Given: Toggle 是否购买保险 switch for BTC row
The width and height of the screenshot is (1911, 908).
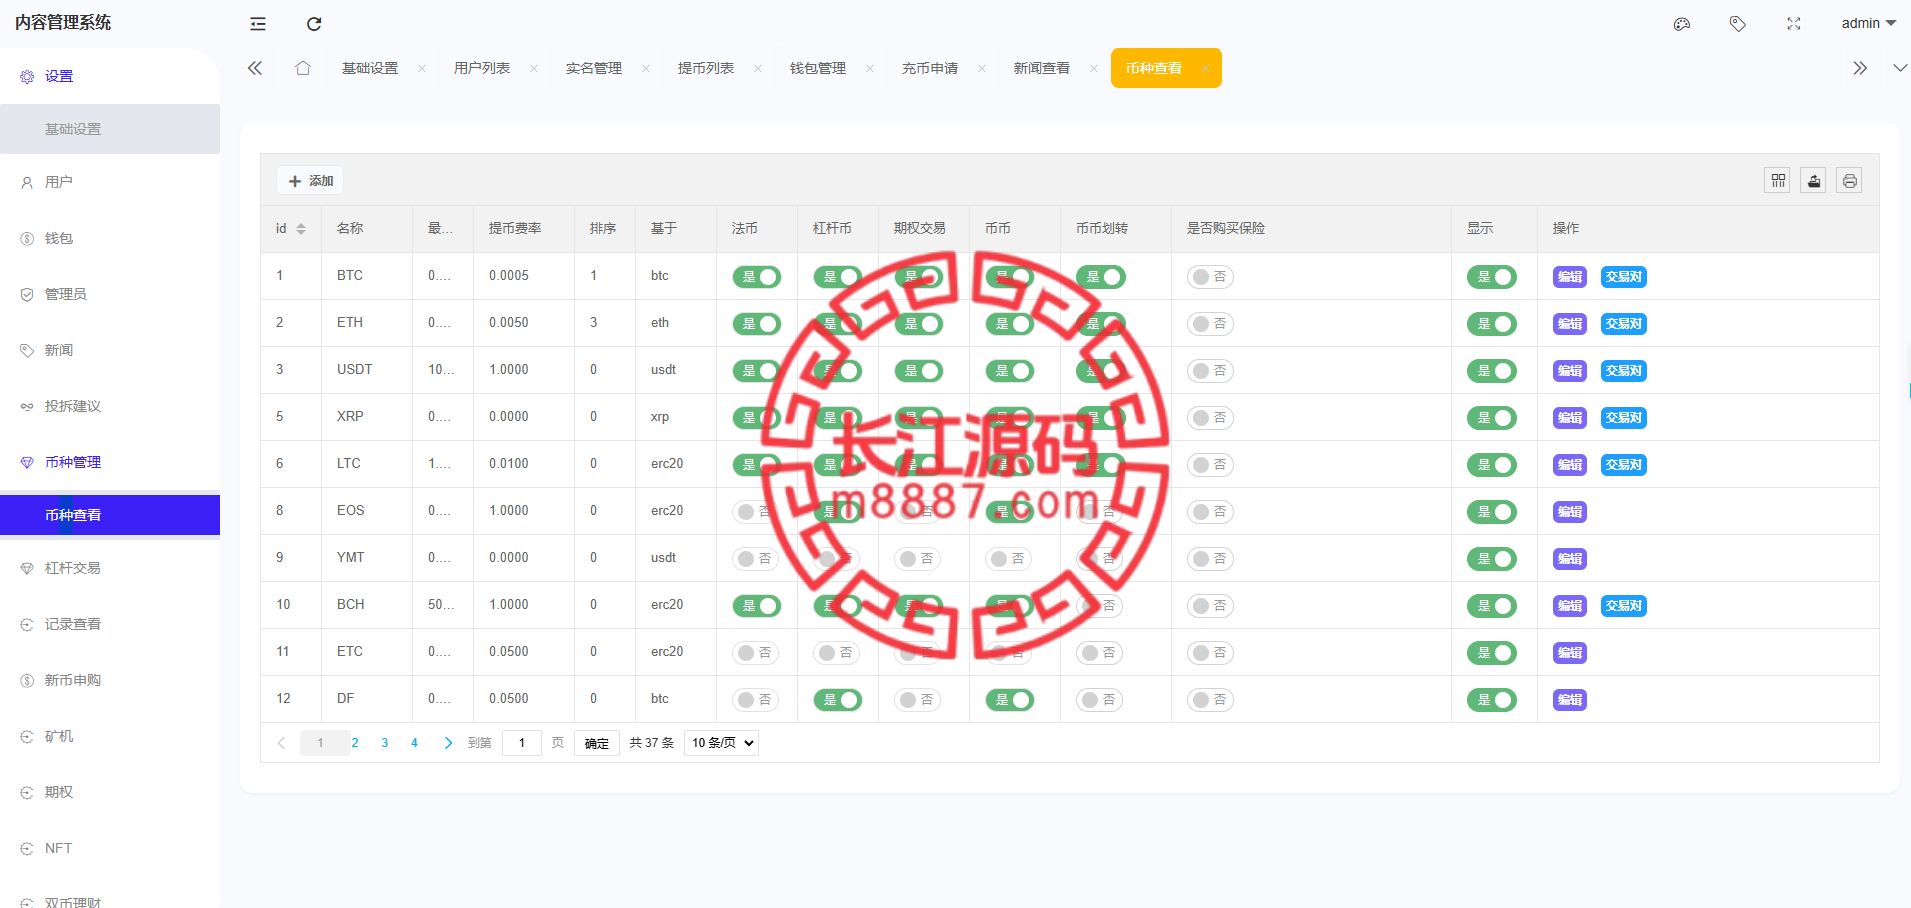Looking at the screenshot, I should pyautogui.click(x=1210, y=277).
